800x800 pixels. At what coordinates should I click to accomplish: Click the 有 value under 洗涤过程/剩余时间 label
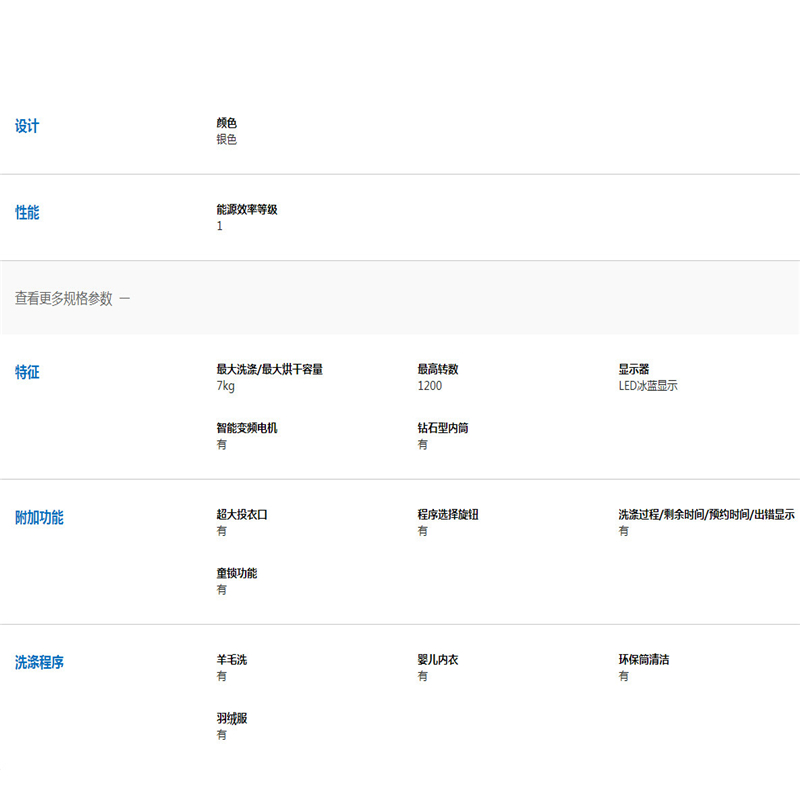pos(623,531)
